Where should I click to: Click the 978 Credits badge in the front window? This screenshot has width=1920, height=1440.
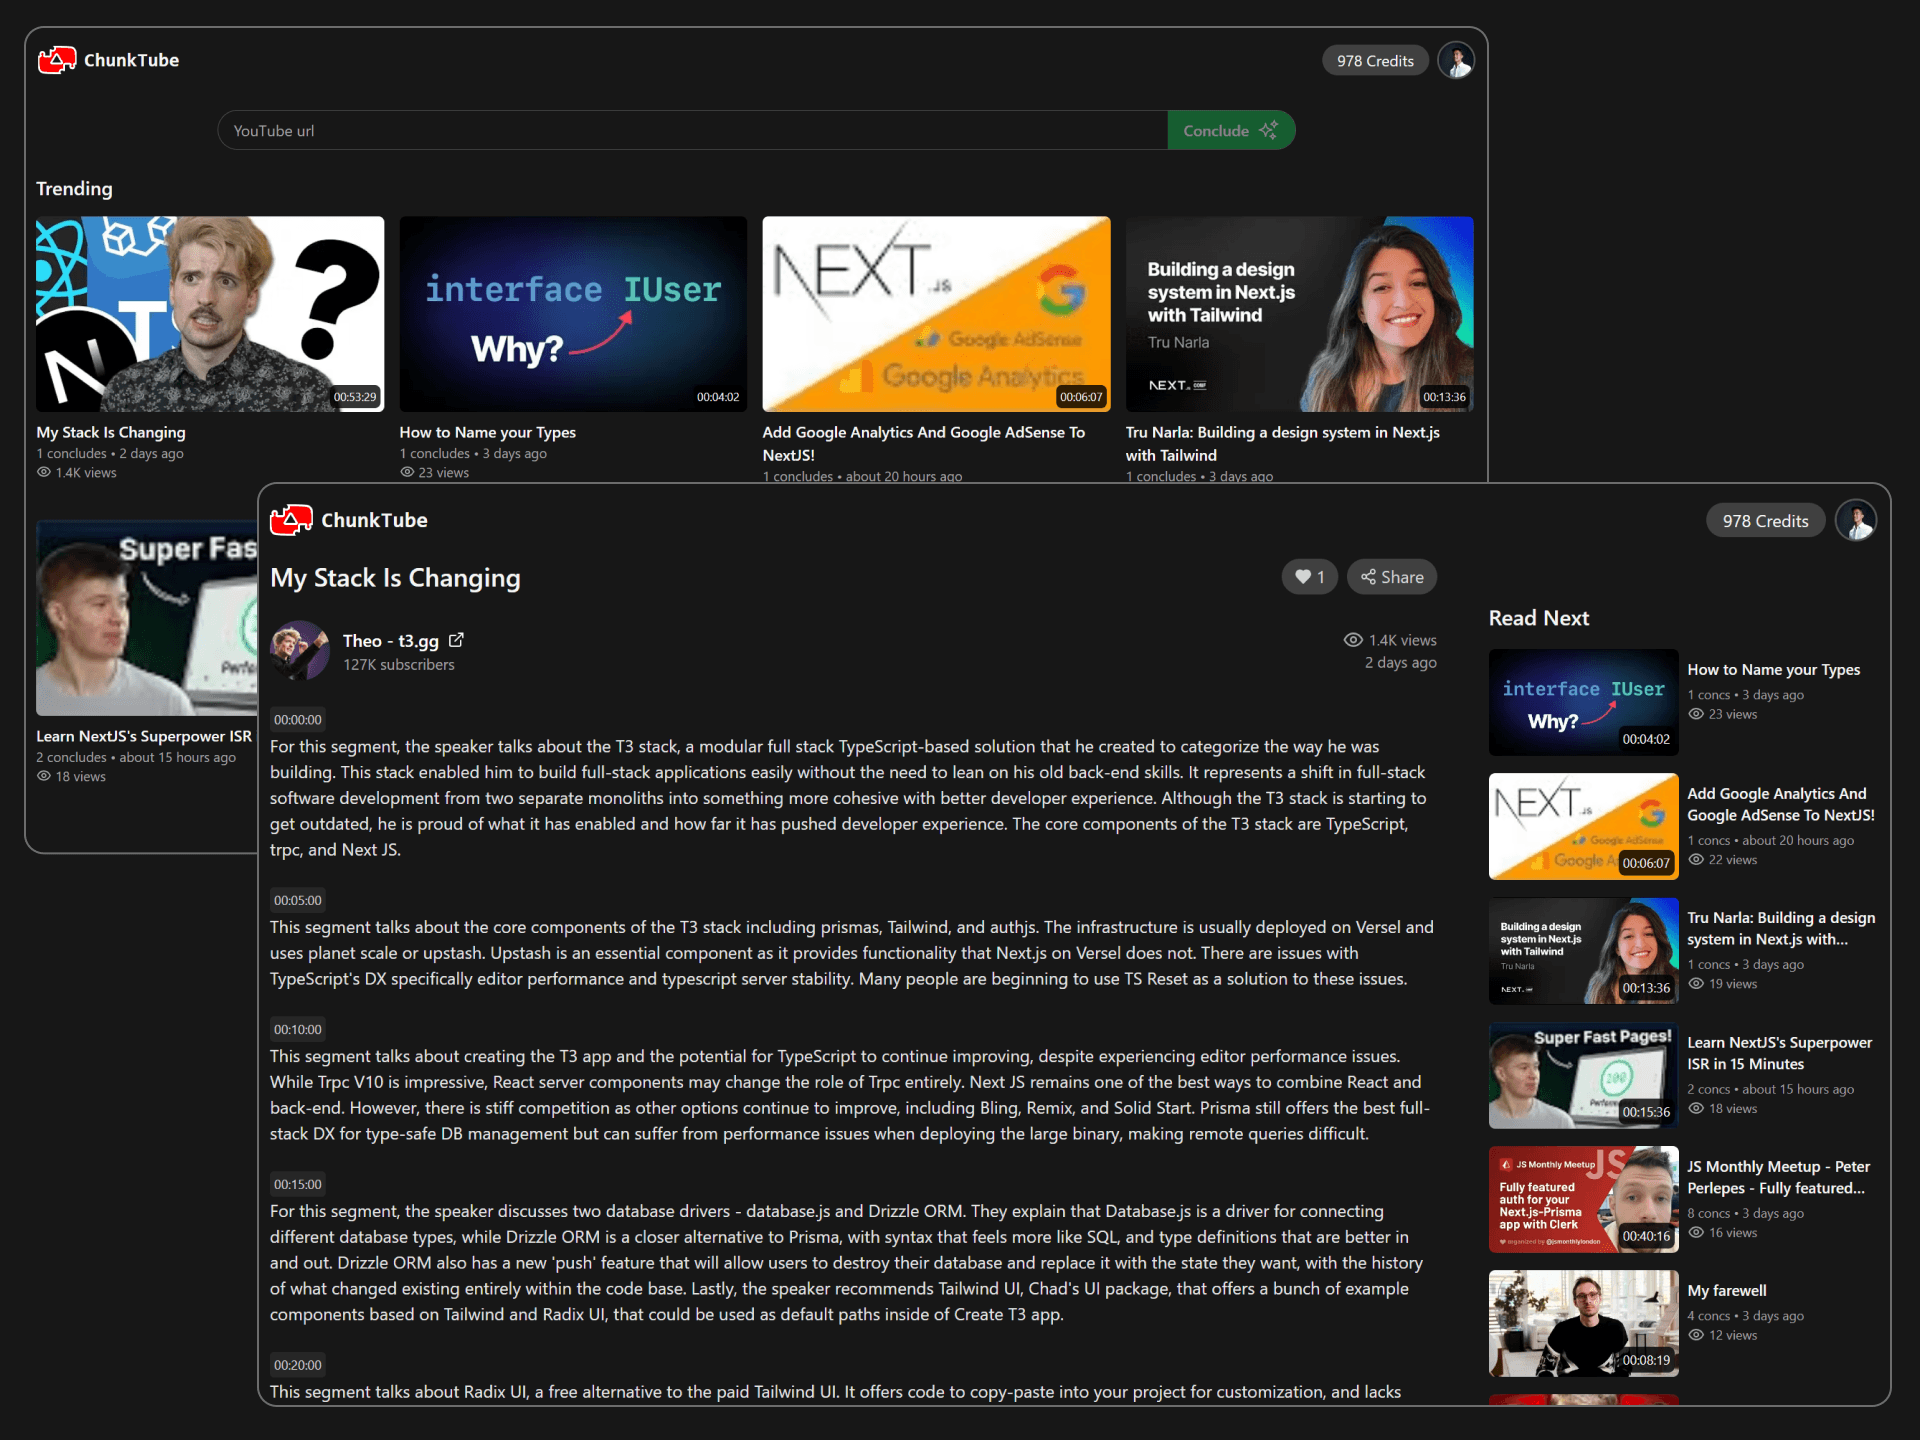pos(1765,521)
